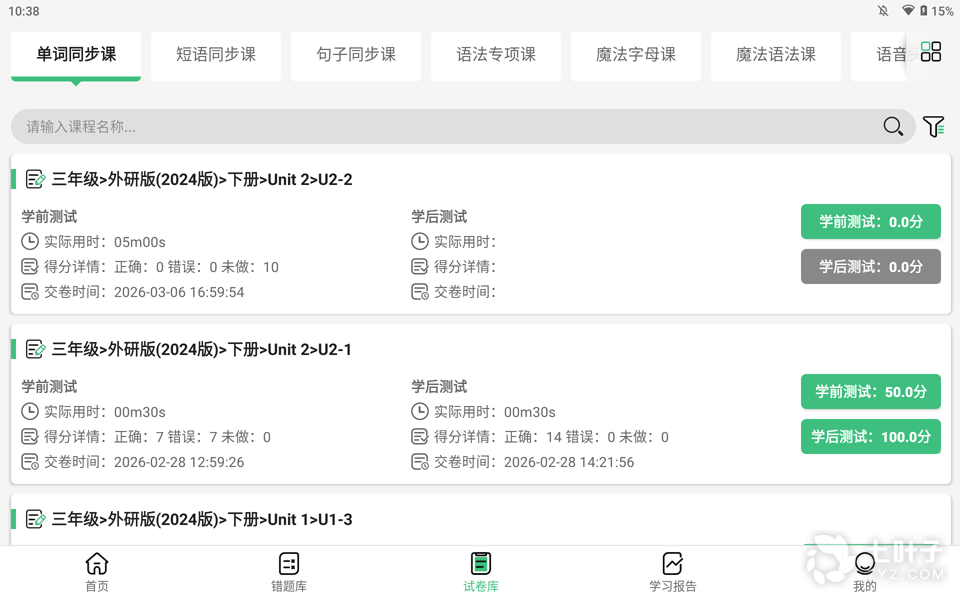The image size is (960, 600).
Task: Select 魔法语法课 tab
Action: tap(776, 55)
